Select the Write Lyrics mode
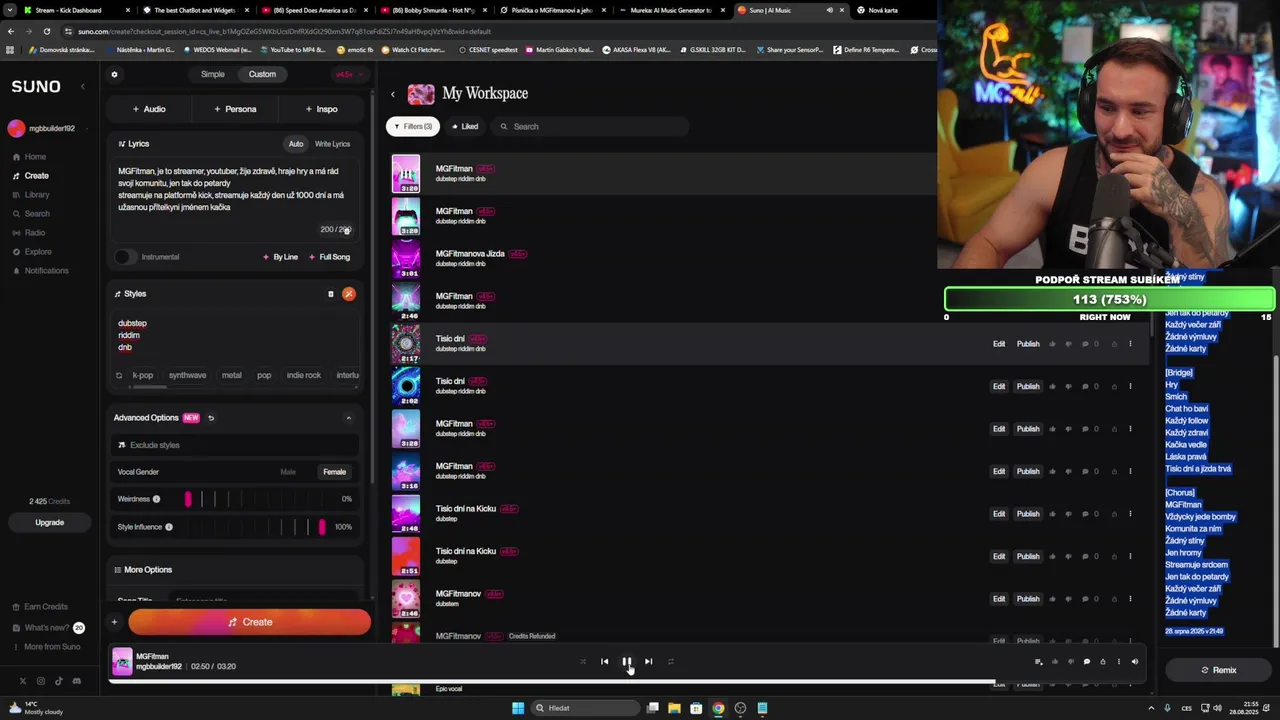Viewport: 1280px width, 720px height. 332,144
